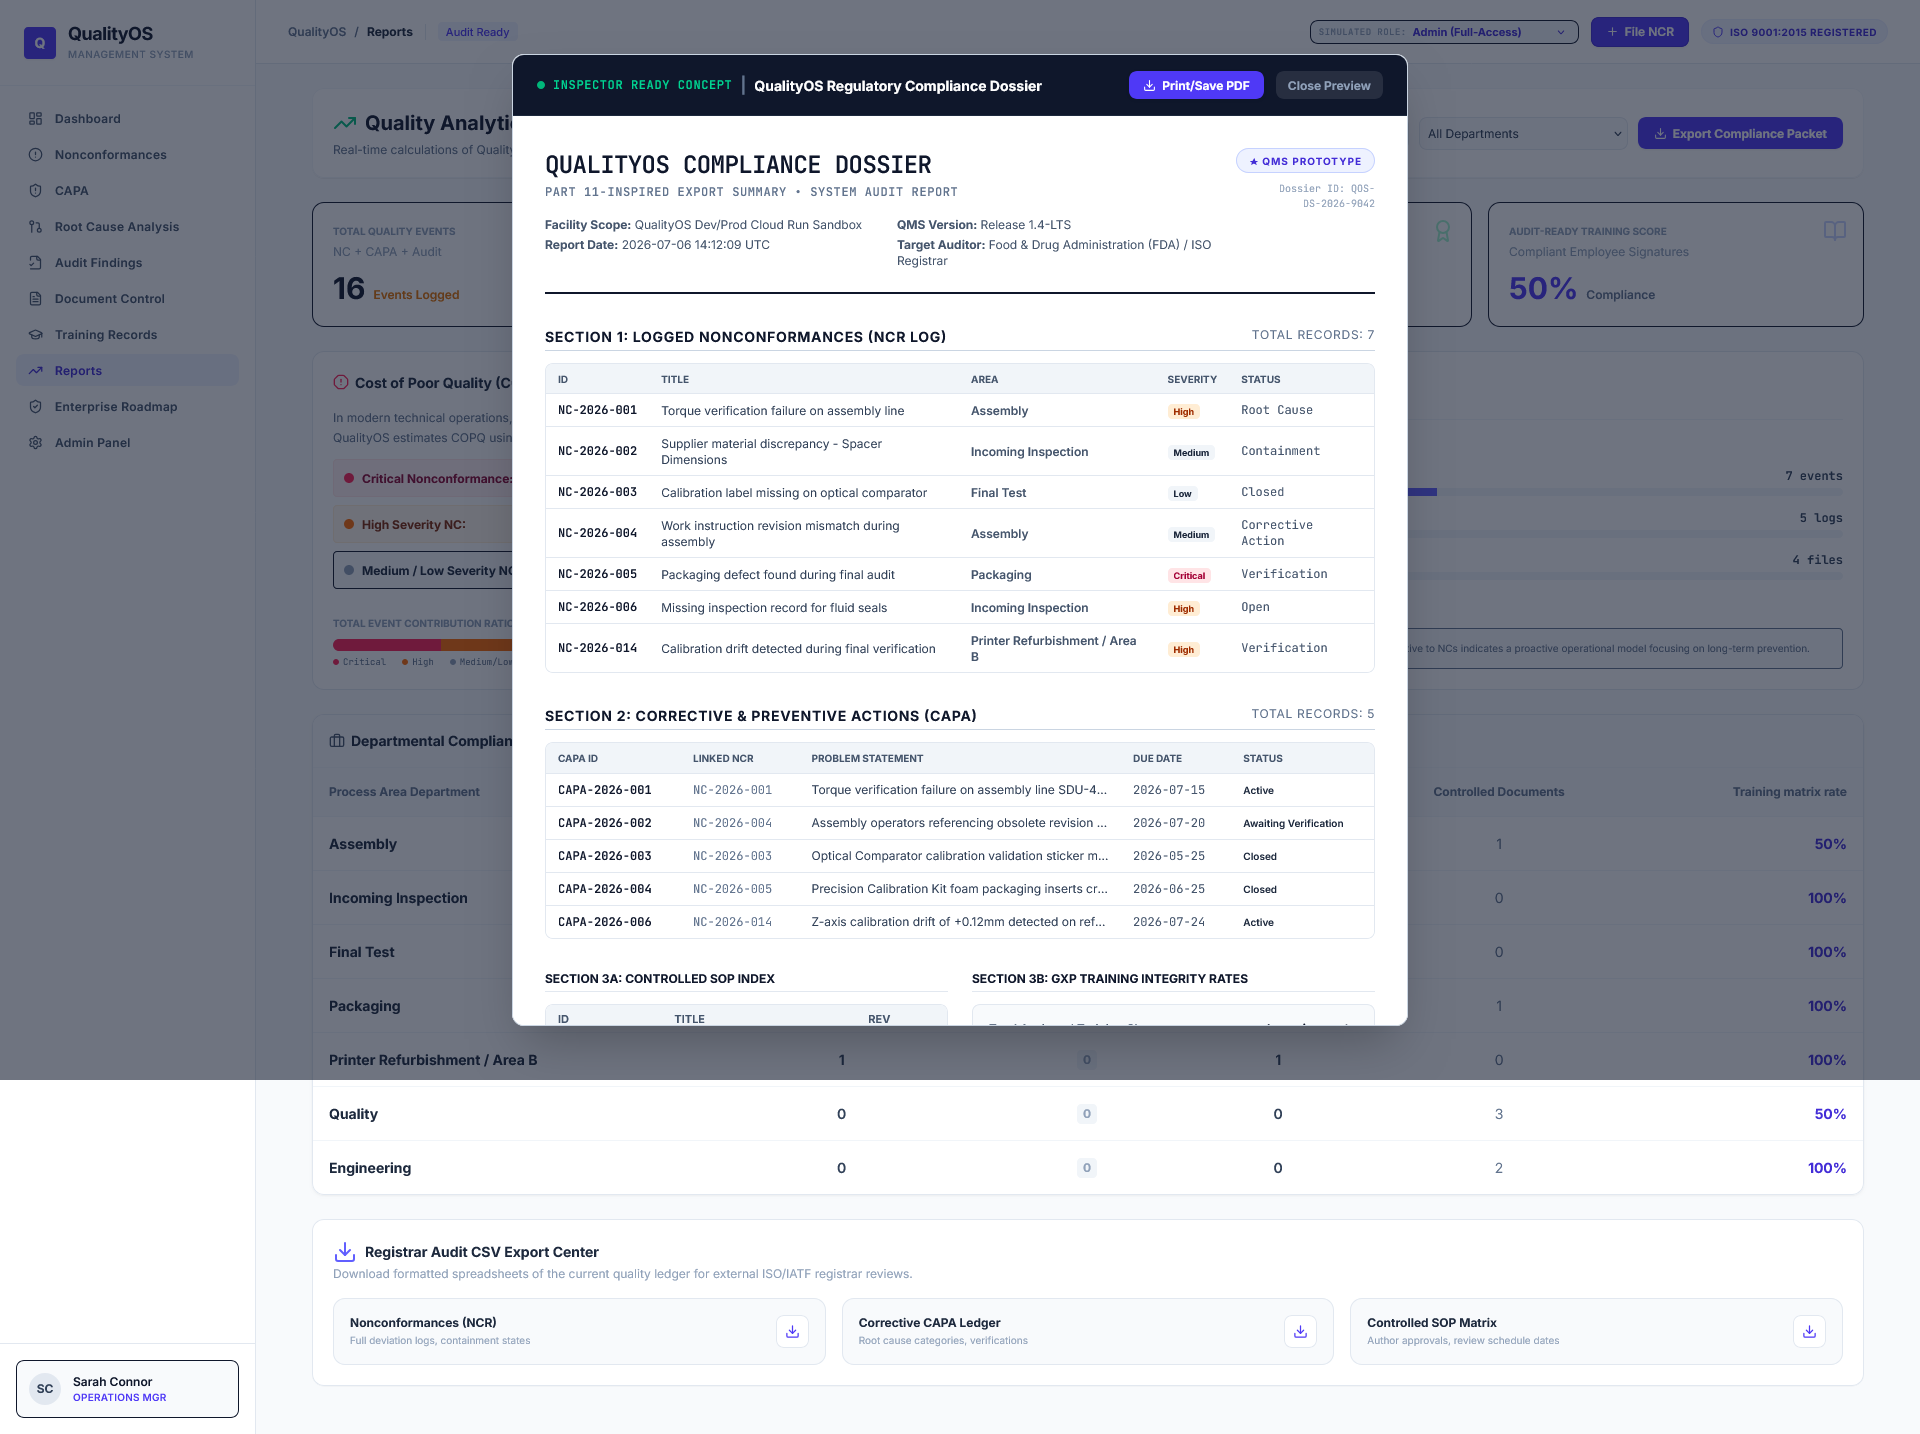Open Dashboard from the sidebar
The image size is (1920, 1434).
tap(127, 119)
